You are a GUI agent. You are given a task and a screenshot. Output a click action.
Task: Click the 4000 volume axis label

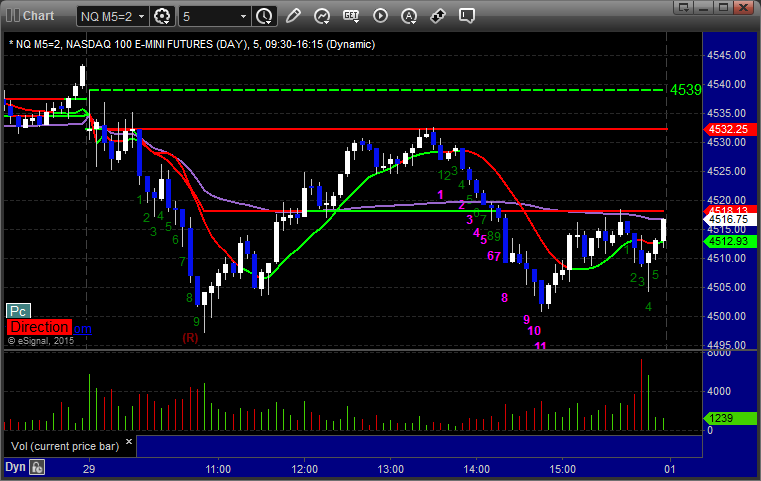pyautogui.click(x=719, y=391)
